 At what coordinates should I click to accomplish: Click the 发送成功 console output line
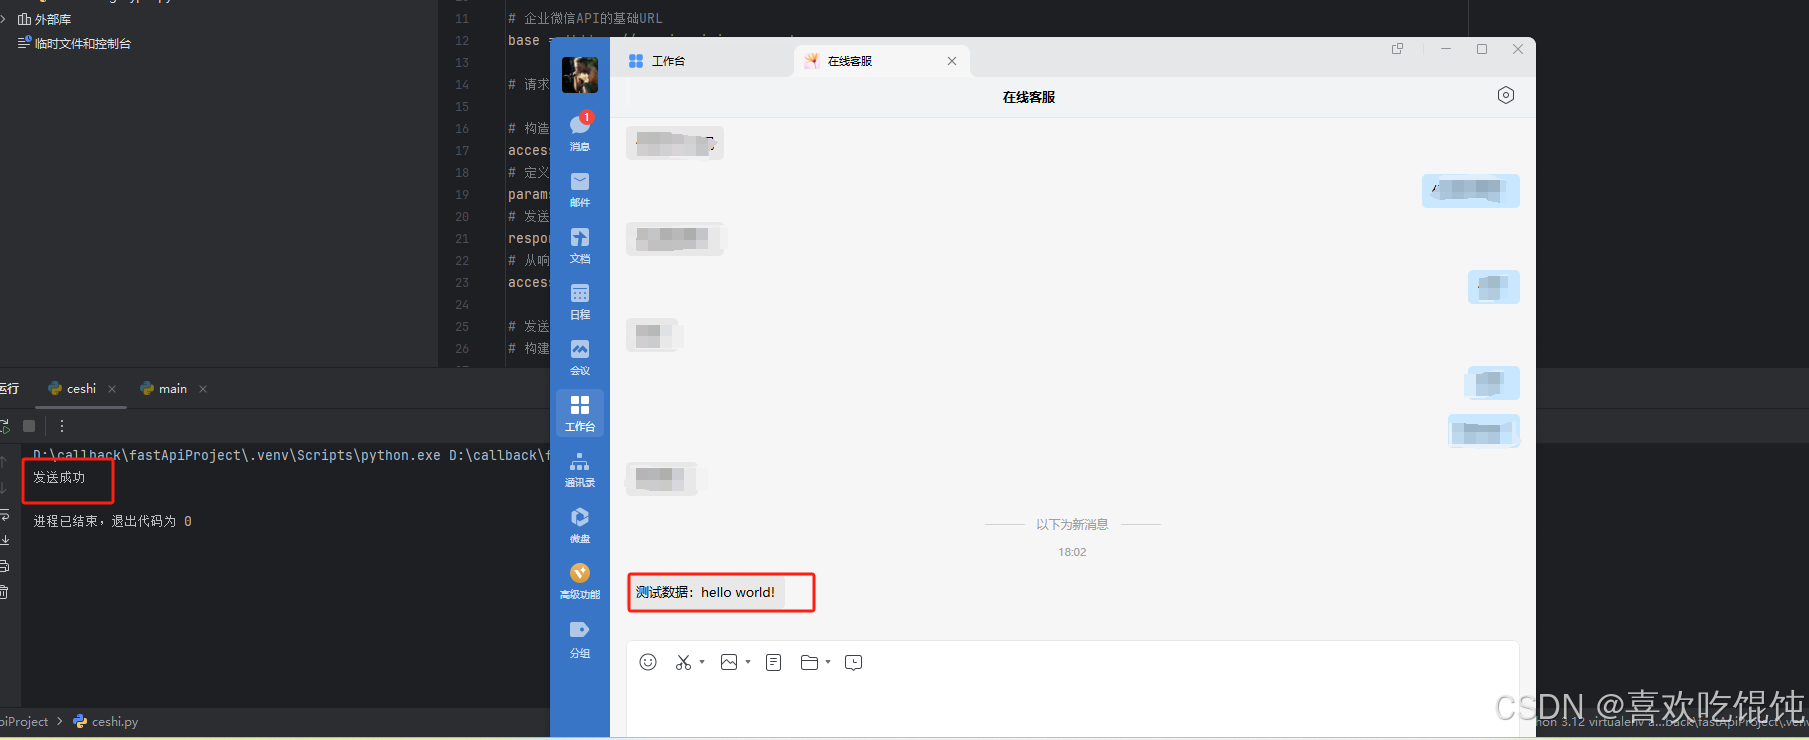tap(59, 477)
